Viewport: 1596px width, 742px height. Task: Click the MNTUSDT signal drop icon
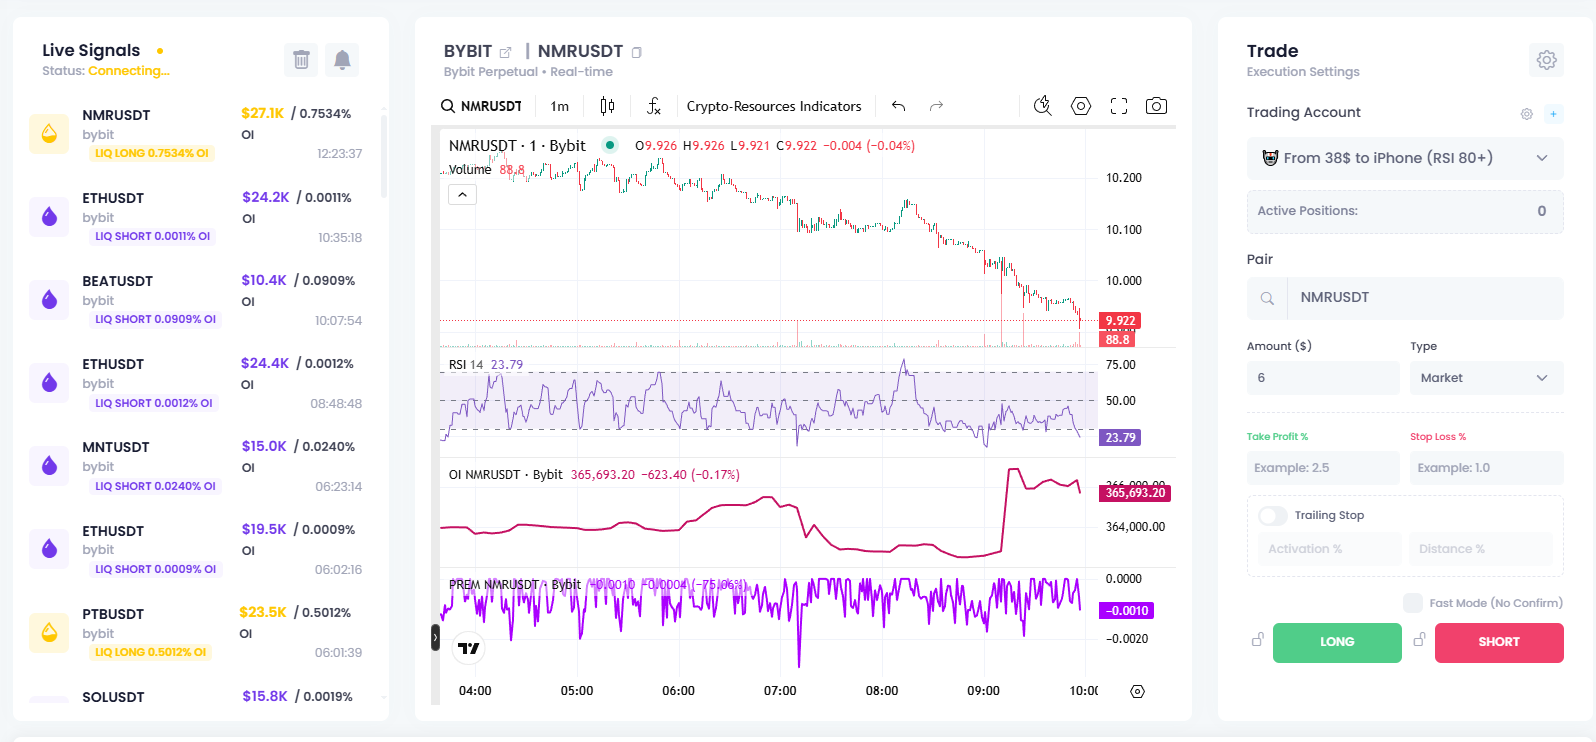coord(49,466)
